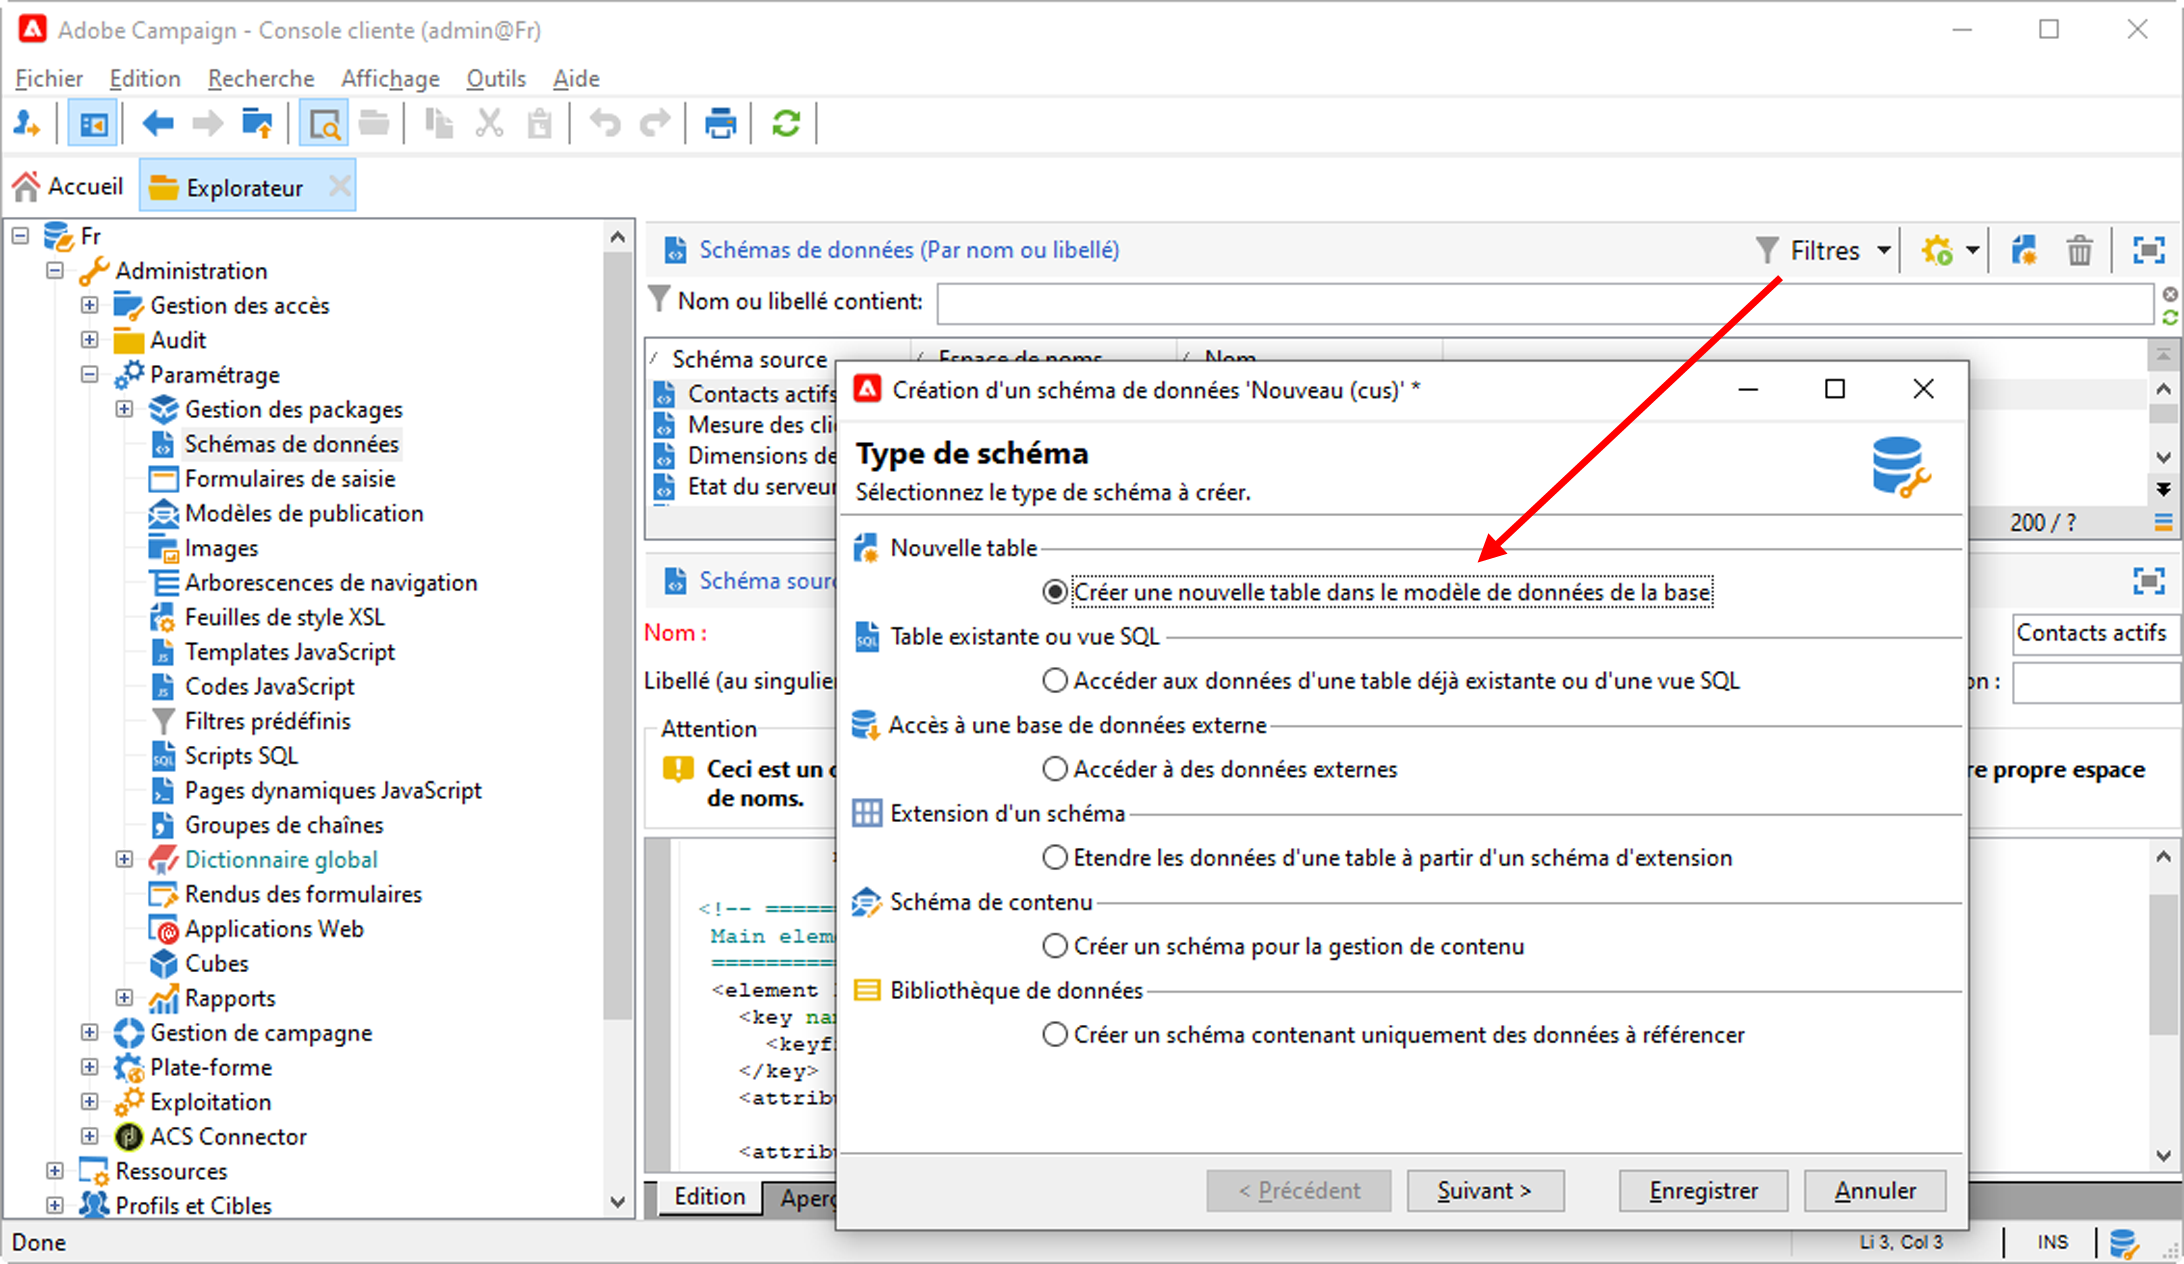Collapse the Paramétrage tree node
The height and width of the screenshot is (1264, 2184).
[x=90, y=374]
